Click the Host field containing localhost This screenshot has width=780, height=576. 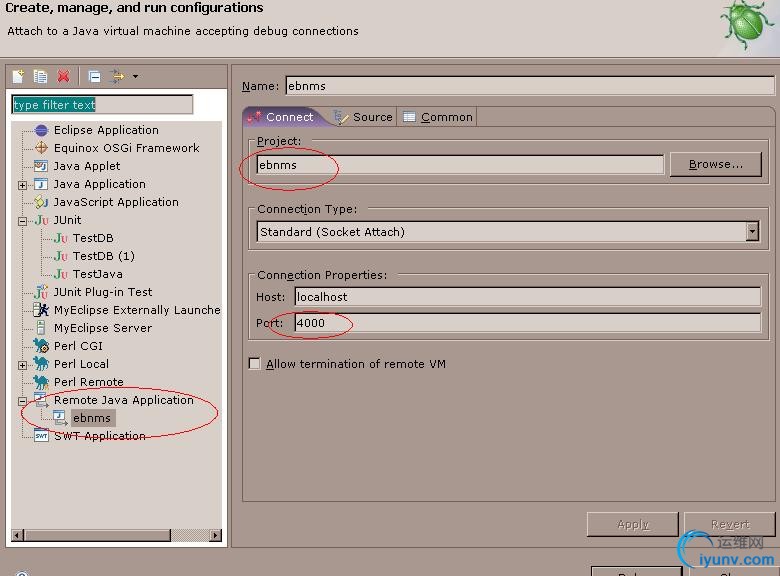[527, 297]
